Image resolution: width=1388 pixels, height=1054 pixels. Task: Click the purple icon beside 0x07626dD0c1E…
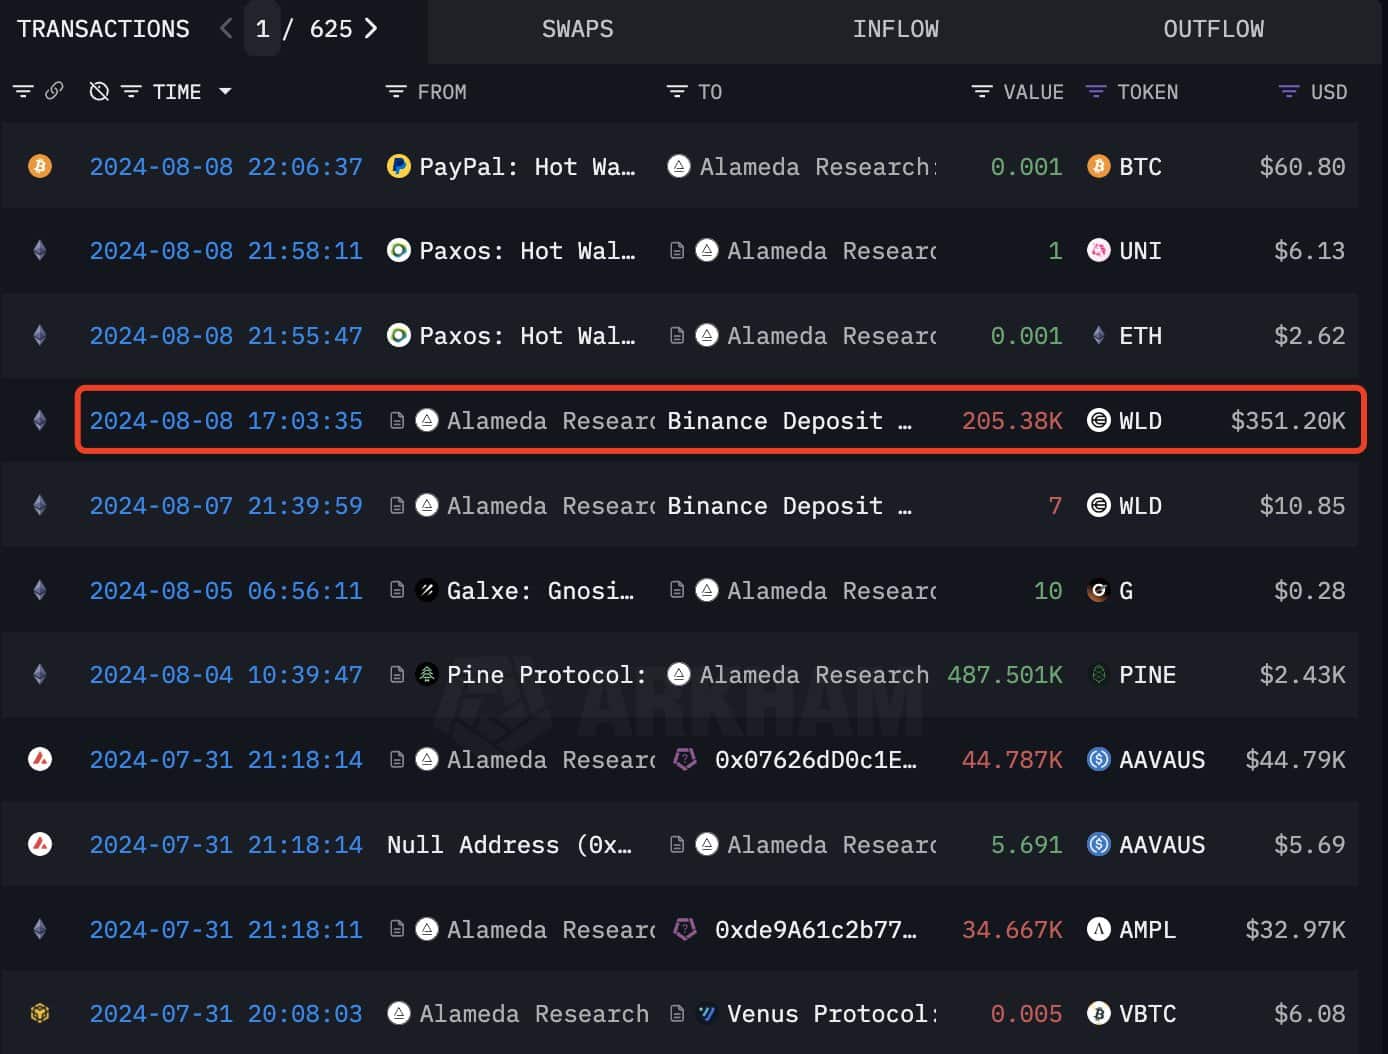(685, 759)
